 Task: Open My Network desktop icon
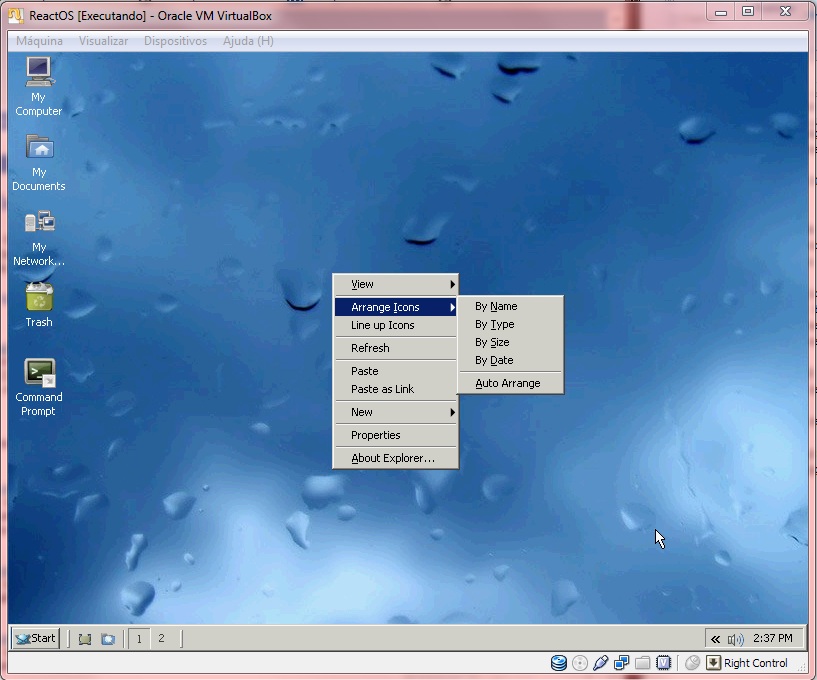click(x=39, y=238)
